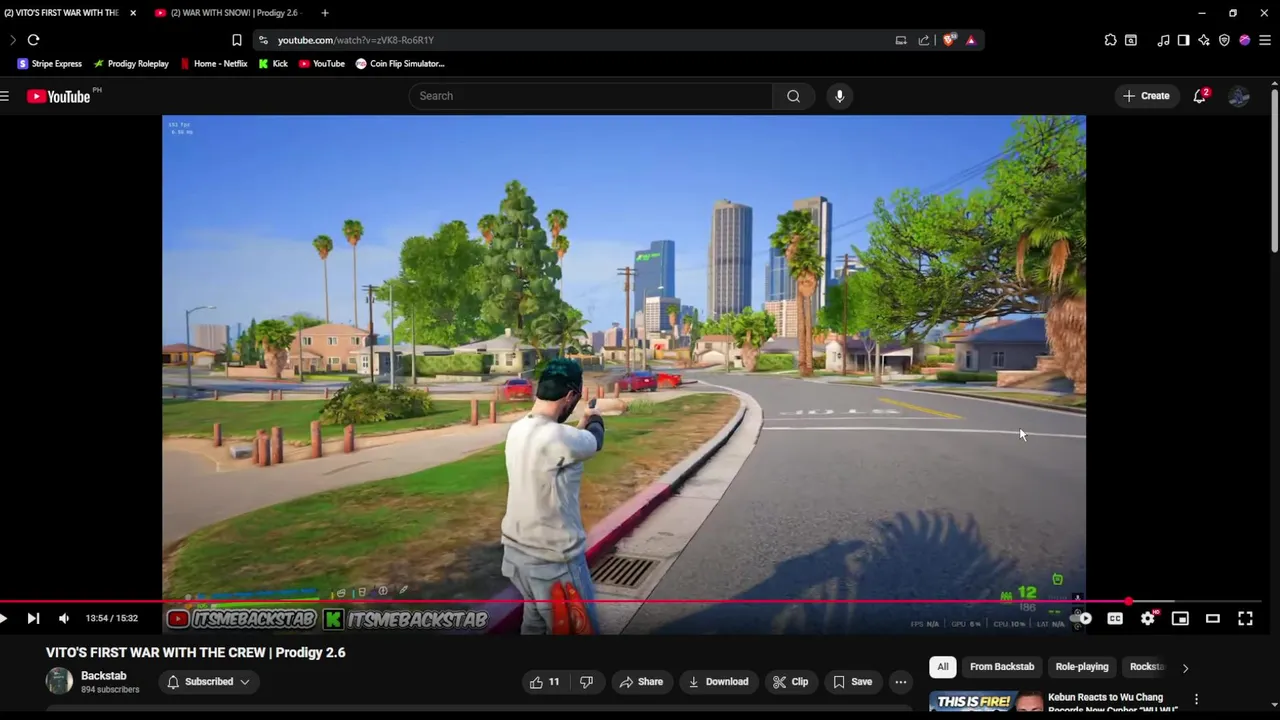Like the video
Screen dimensions: 1280x720
tap(543, 682)
